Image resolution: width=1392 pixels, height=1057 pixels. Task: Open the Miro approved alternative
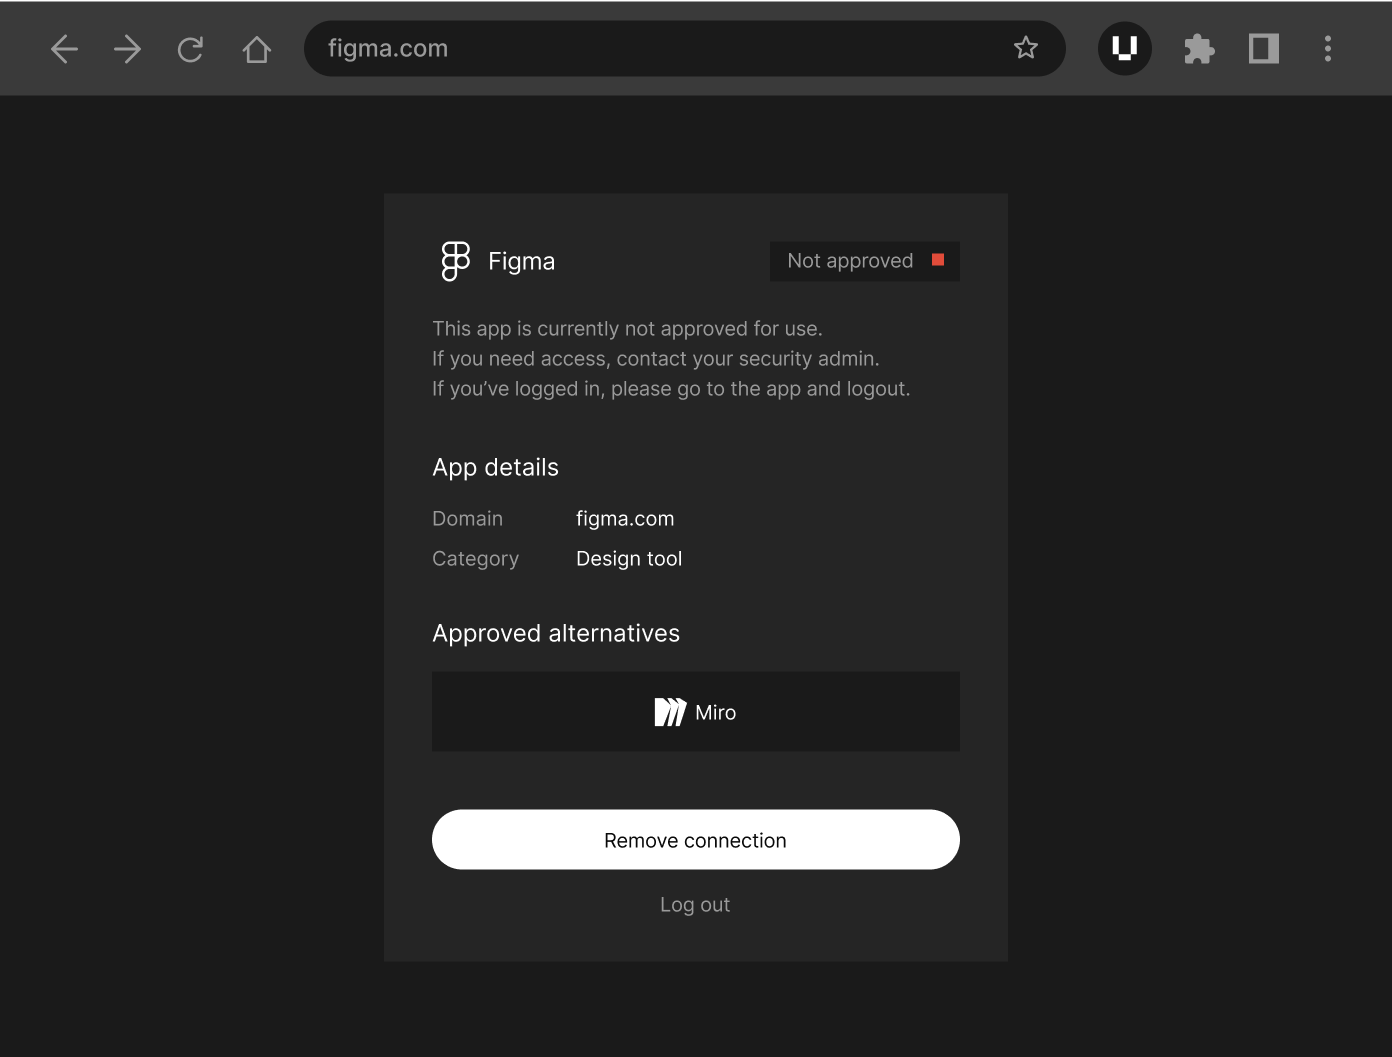coord(696,712)
